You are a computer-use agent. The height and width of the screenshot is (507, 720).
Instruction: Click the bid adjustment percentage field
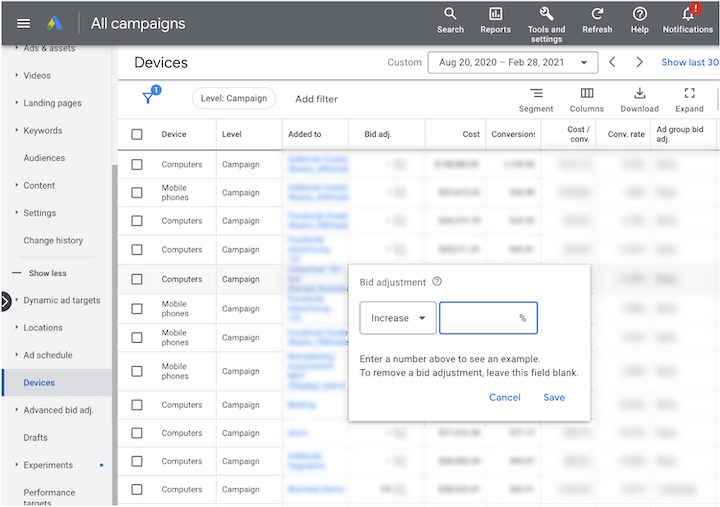[480, 318]
